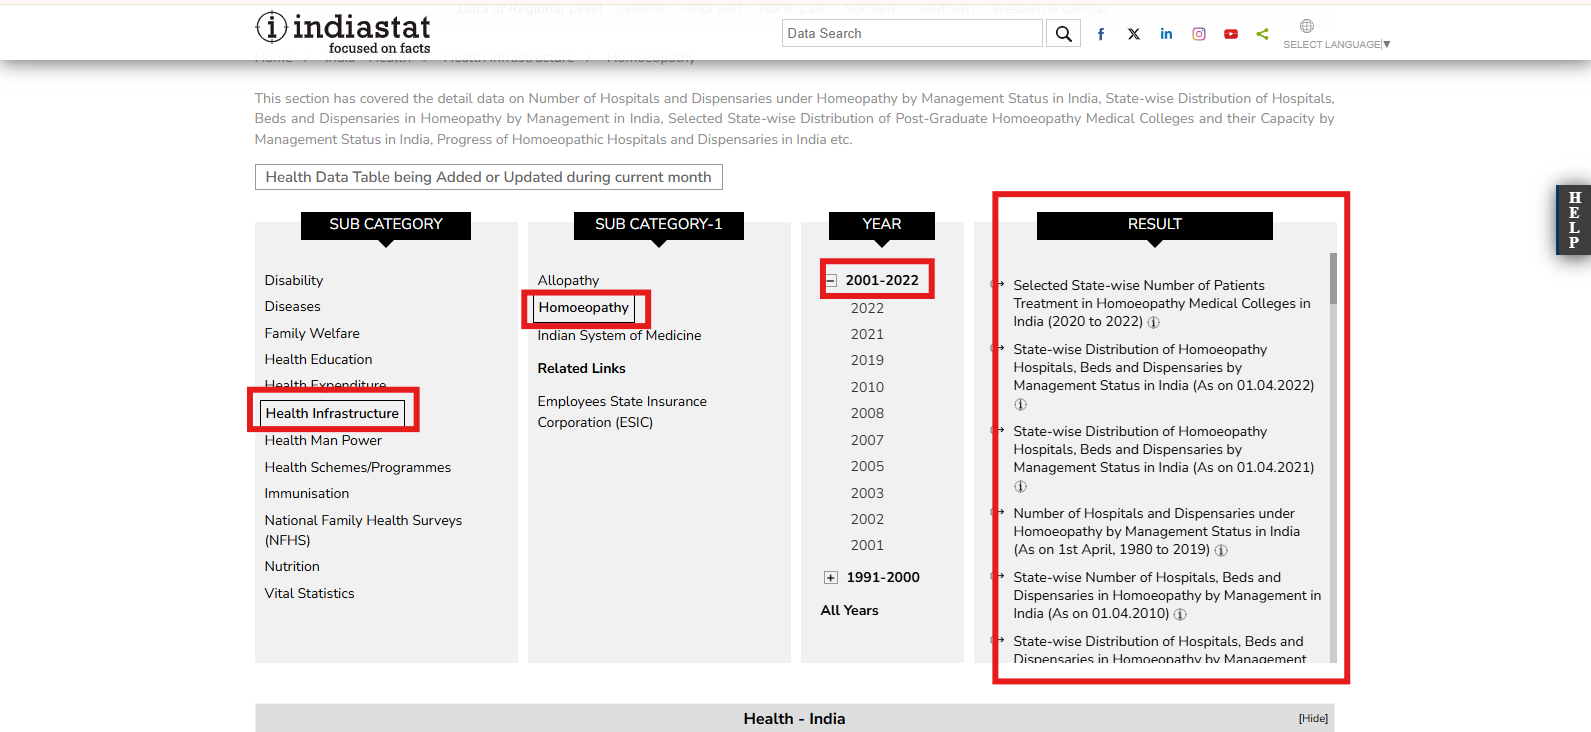Click the search magnifier icon
Screen dimensions: 1591x732
click(1063, 34)
